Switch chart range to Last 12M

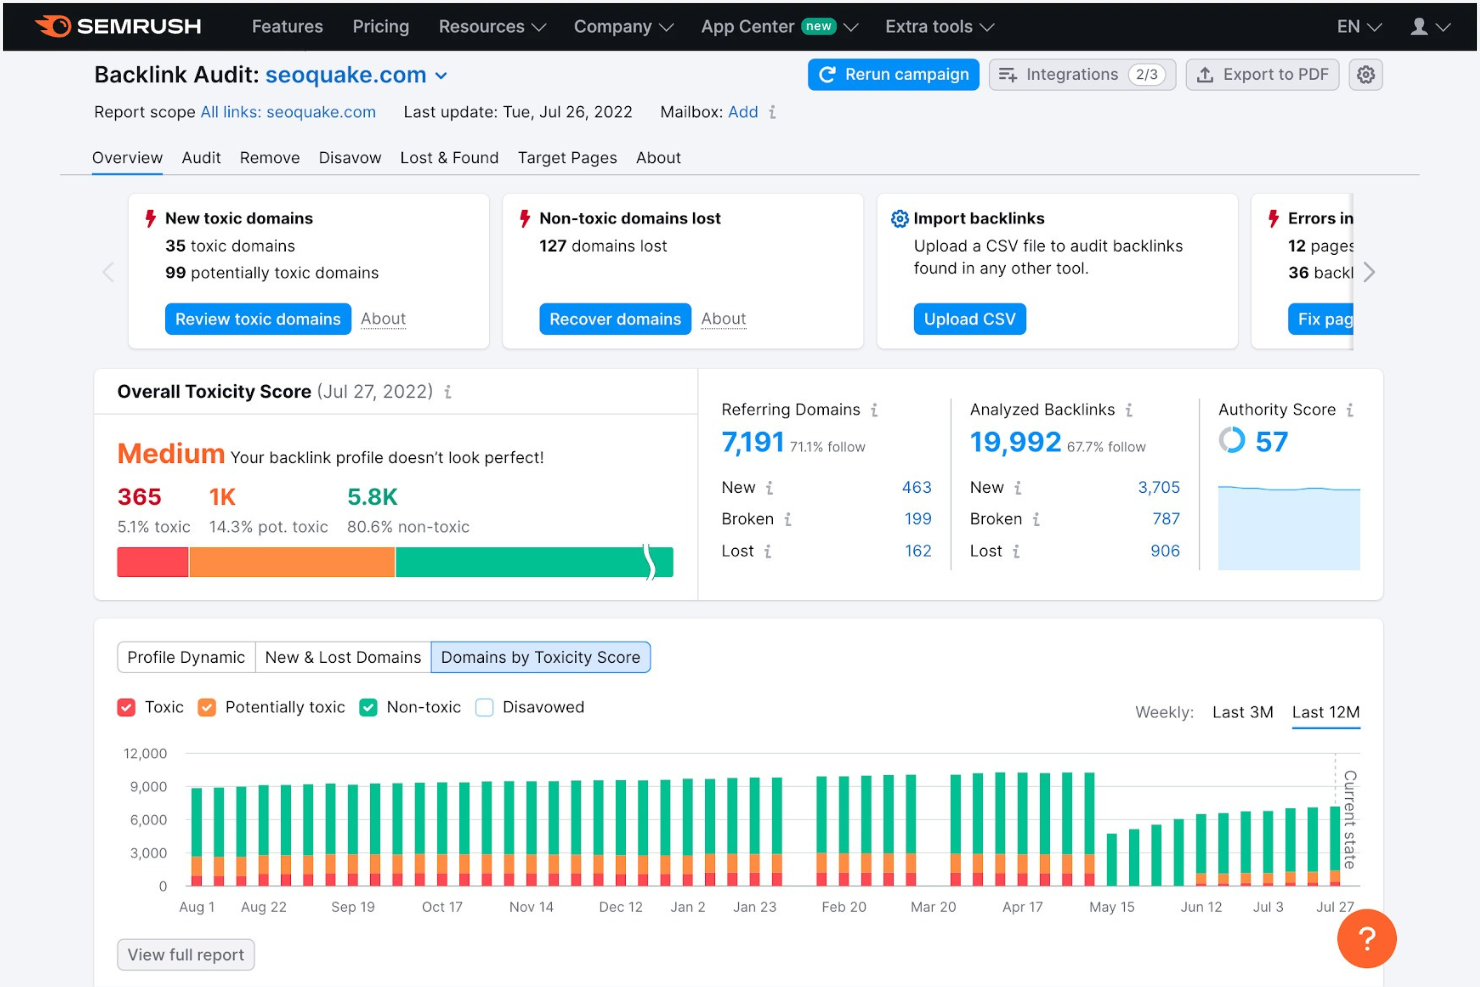pos(1326,712)
